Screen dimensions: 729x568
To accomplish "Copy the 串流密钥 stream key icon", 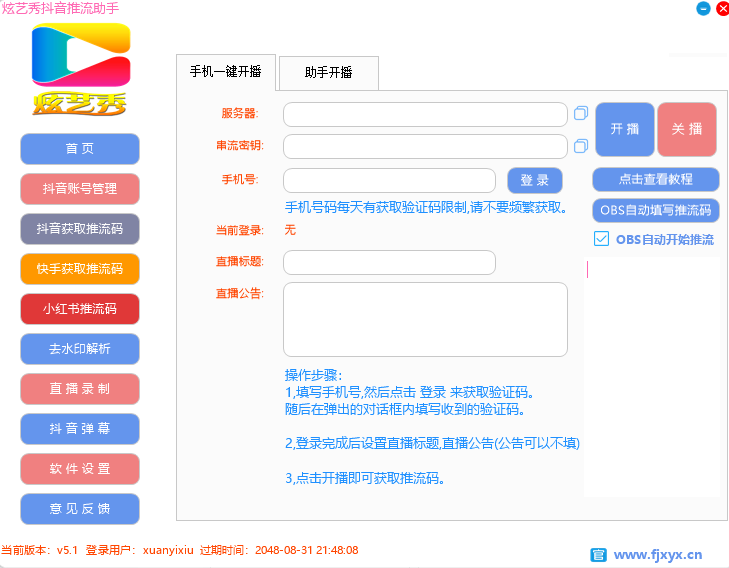I will point(581,146).
